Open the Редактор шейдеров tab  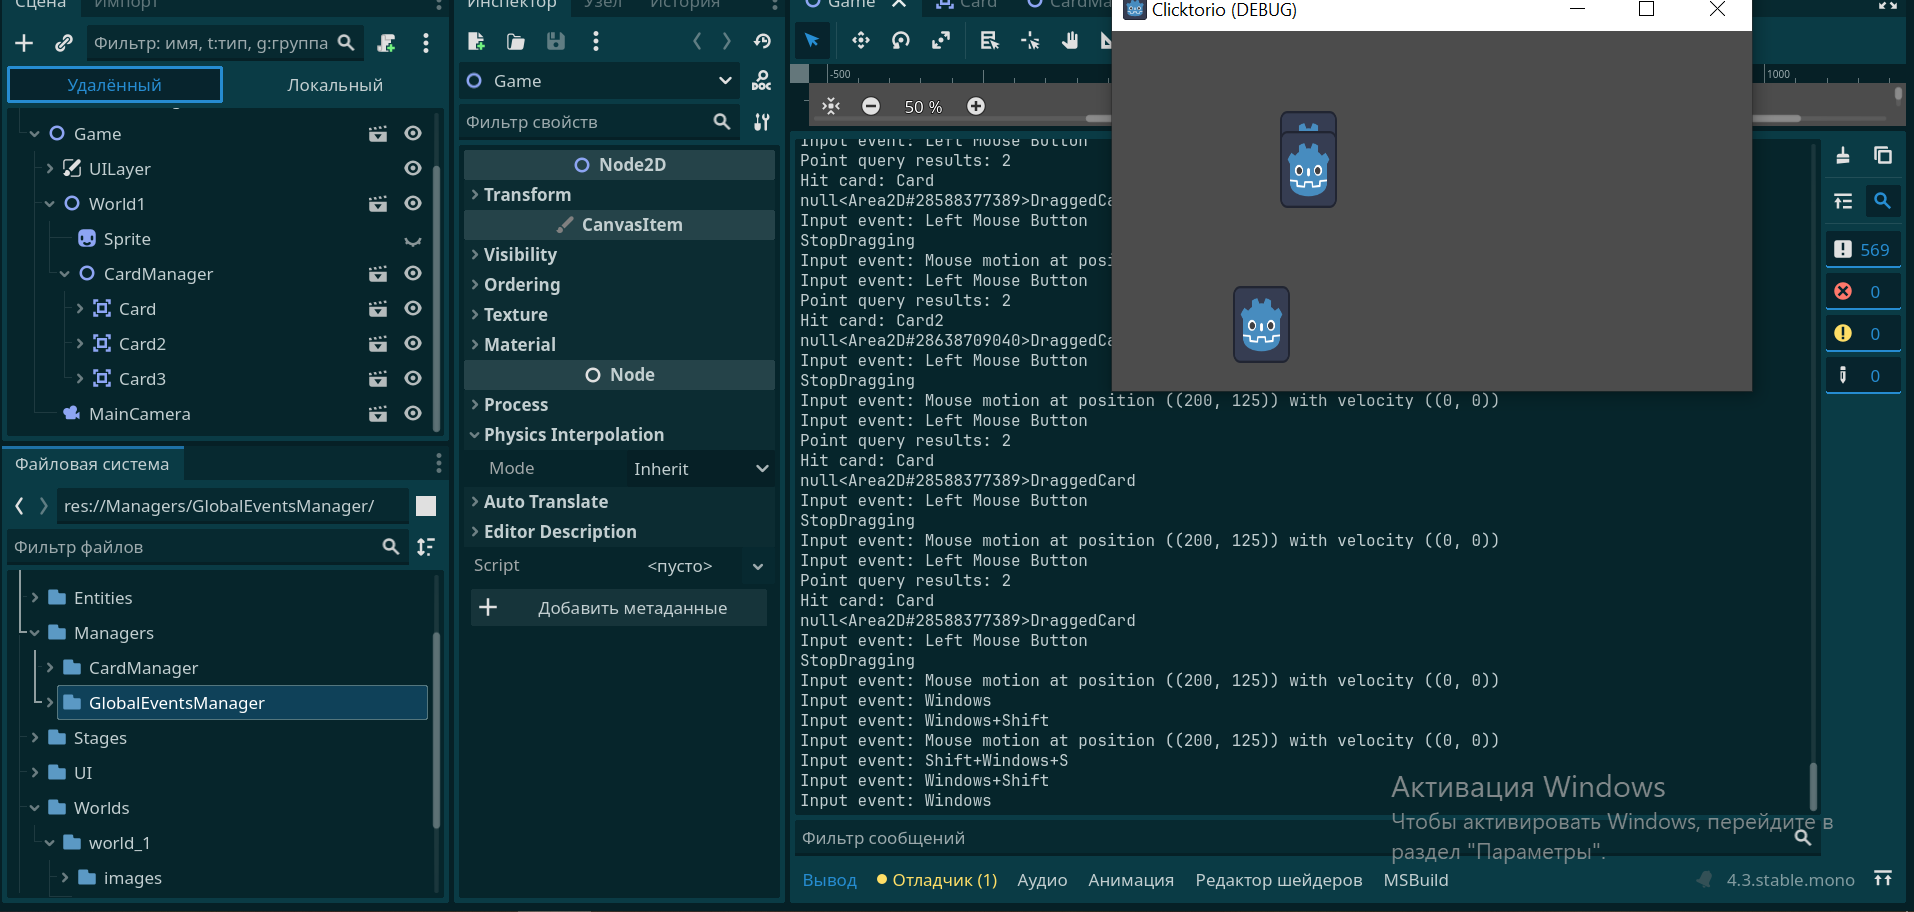[x=1279, y=880]
